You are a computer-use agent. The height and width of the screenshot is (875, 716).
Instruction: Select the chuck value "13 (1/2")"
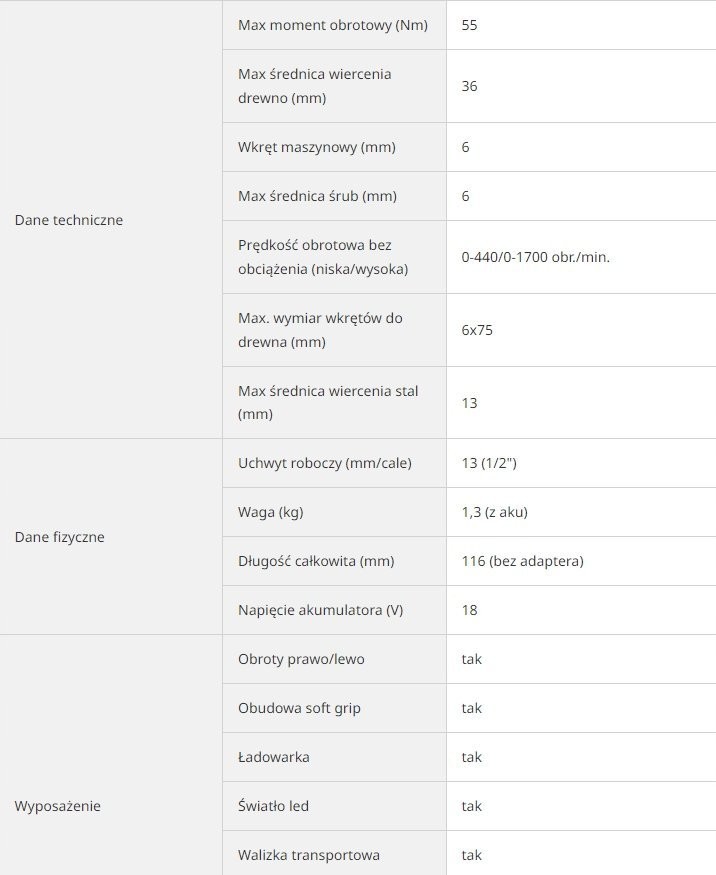pyautogui.click(x=489, y=463)
